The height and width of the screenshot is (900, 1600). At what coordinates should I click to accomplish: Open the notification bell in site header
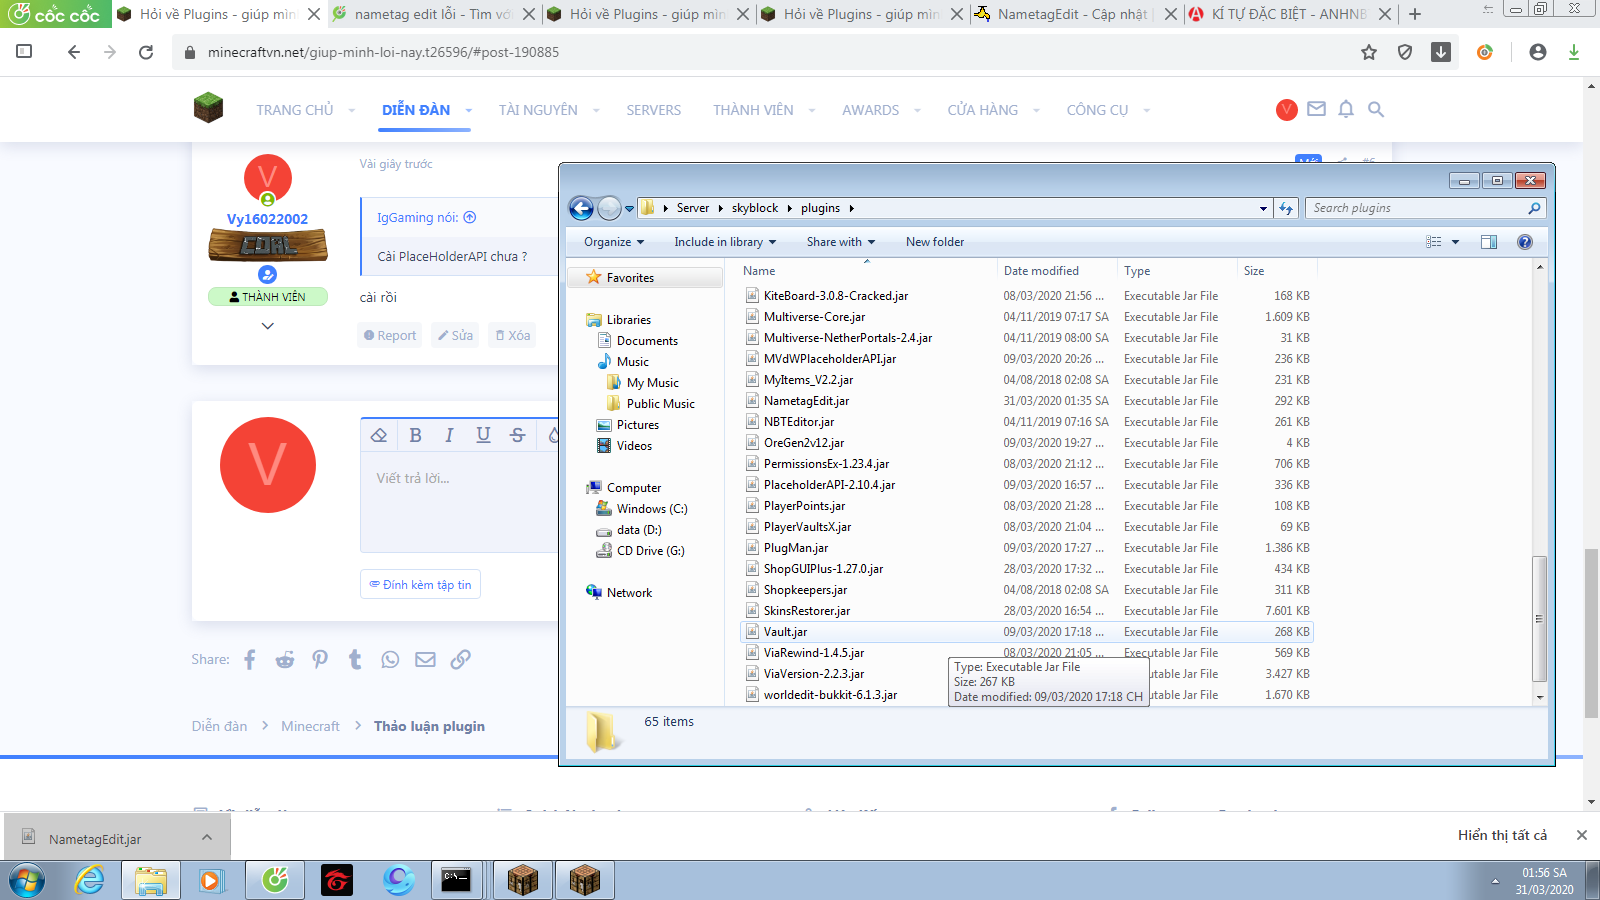click(1346, 109)
